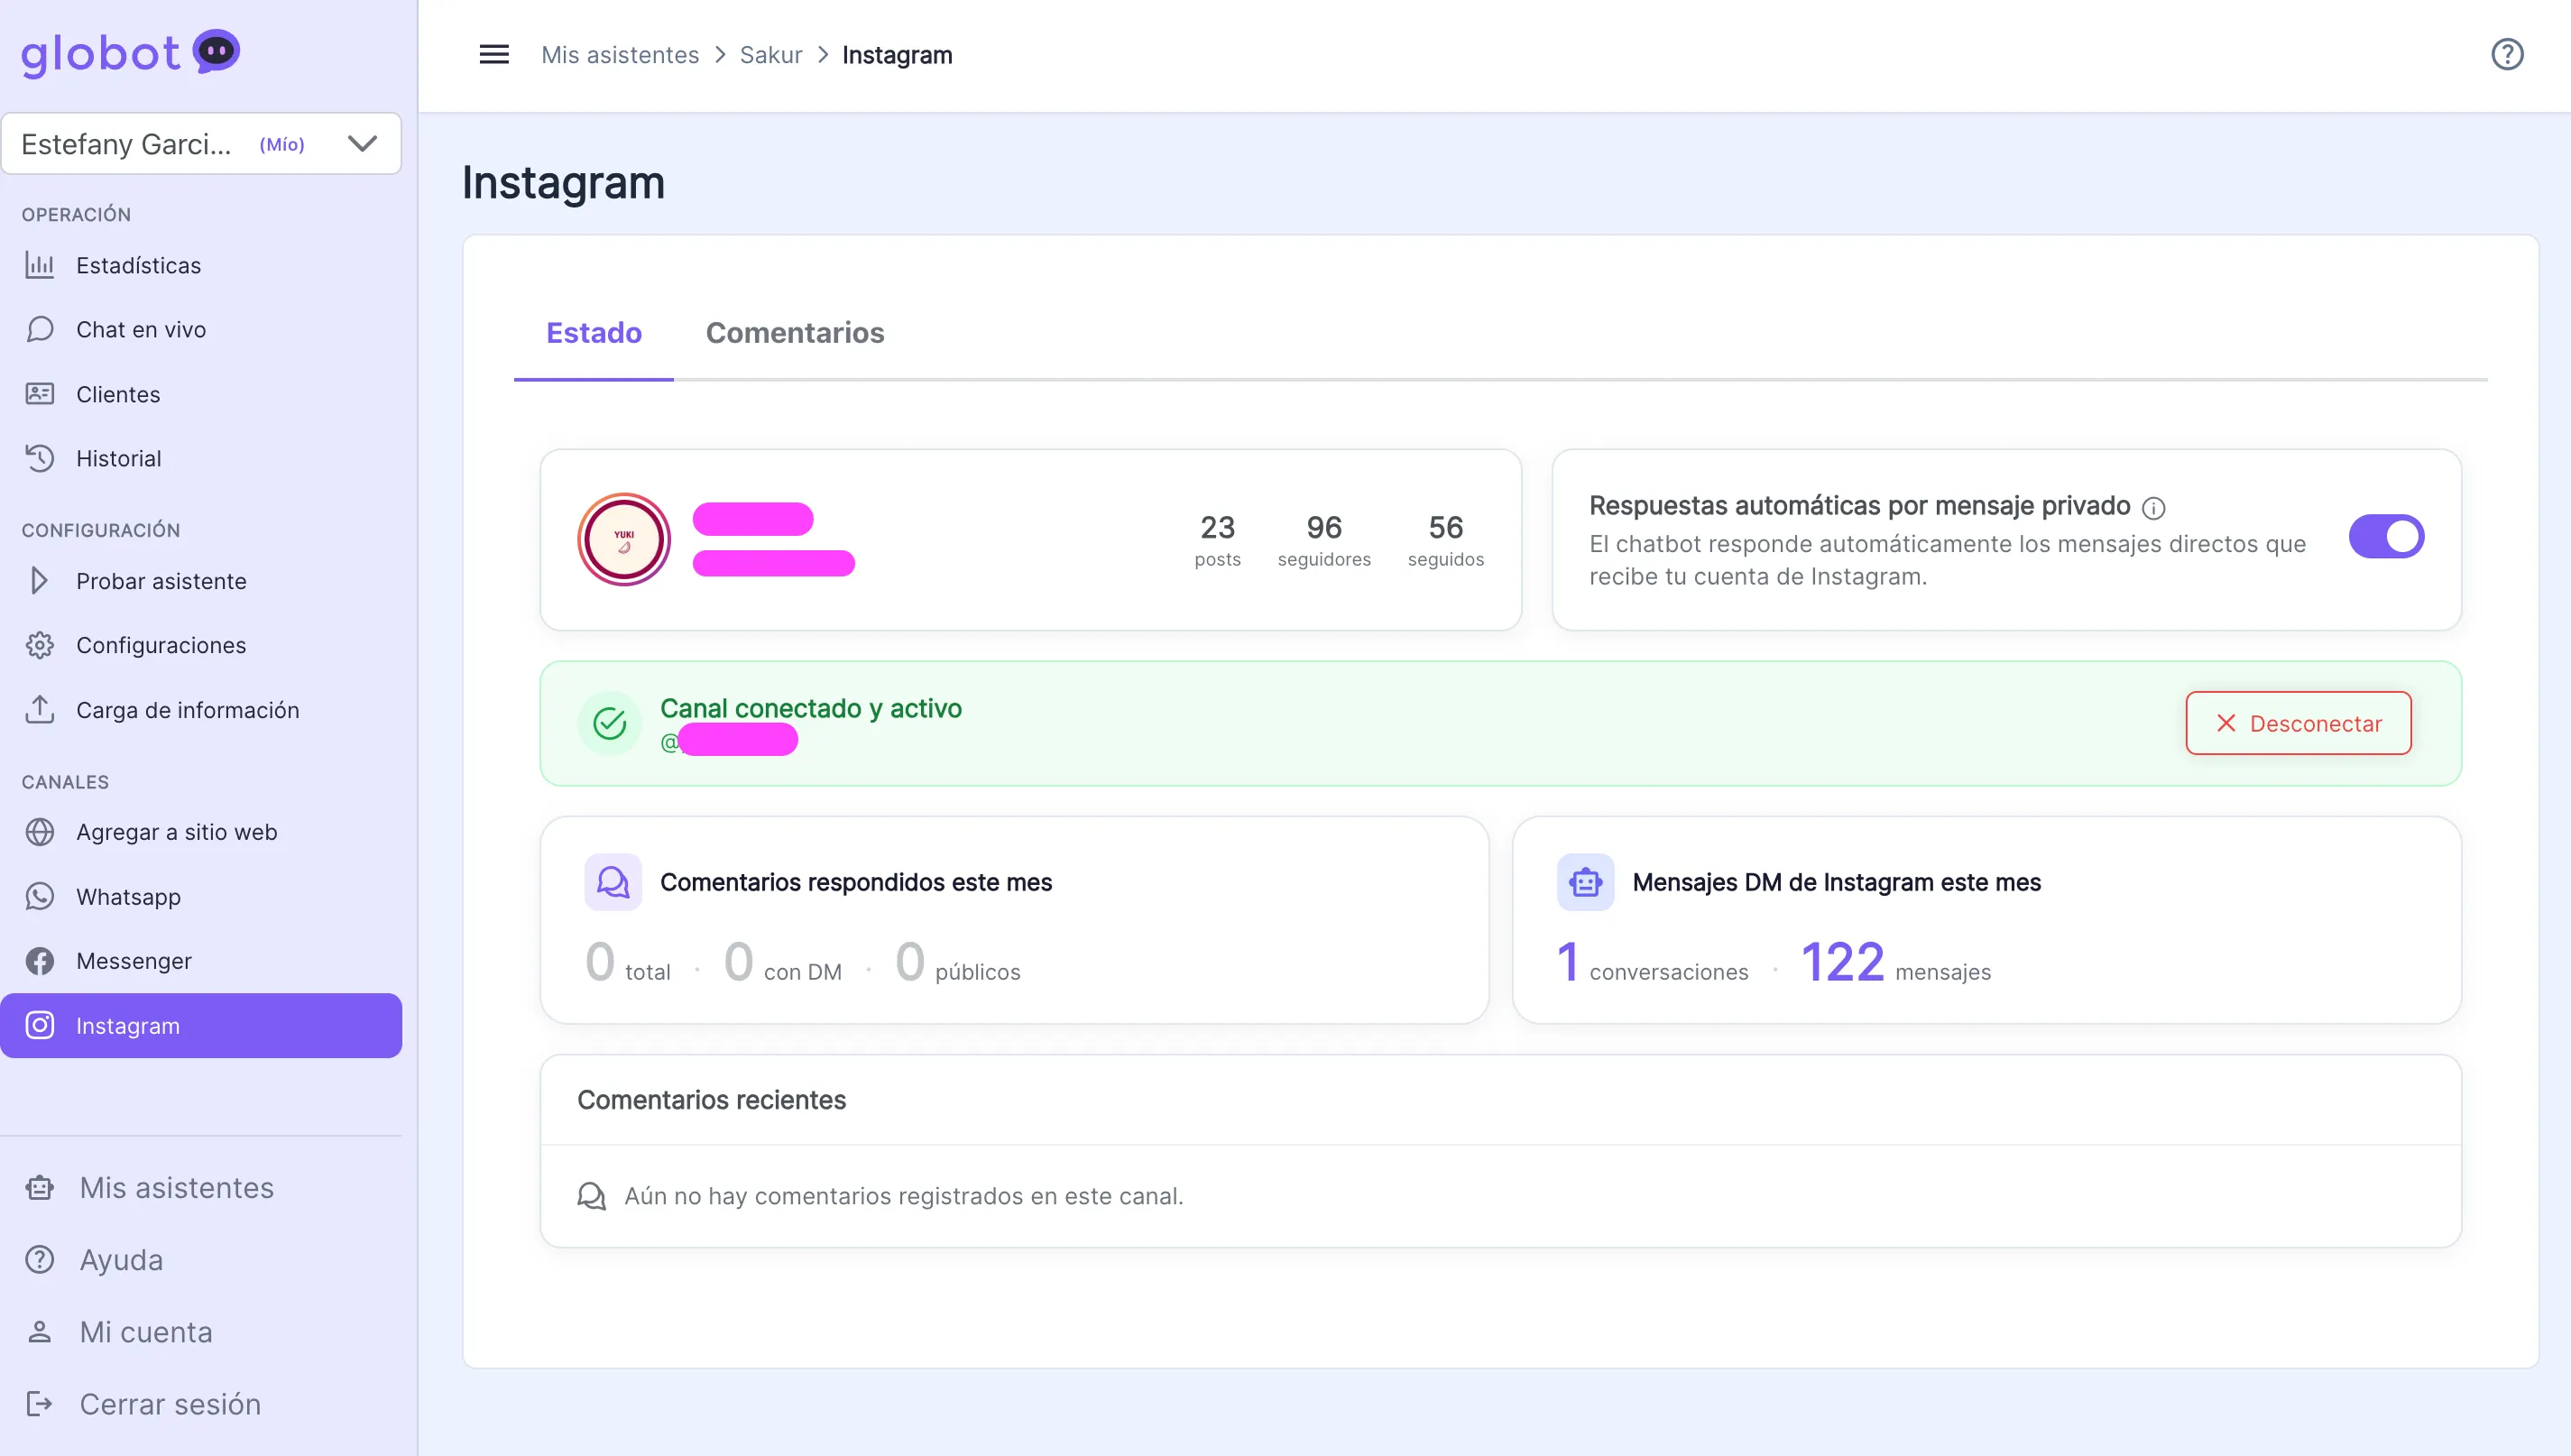Click the 23 posts count

[1217, 539]
